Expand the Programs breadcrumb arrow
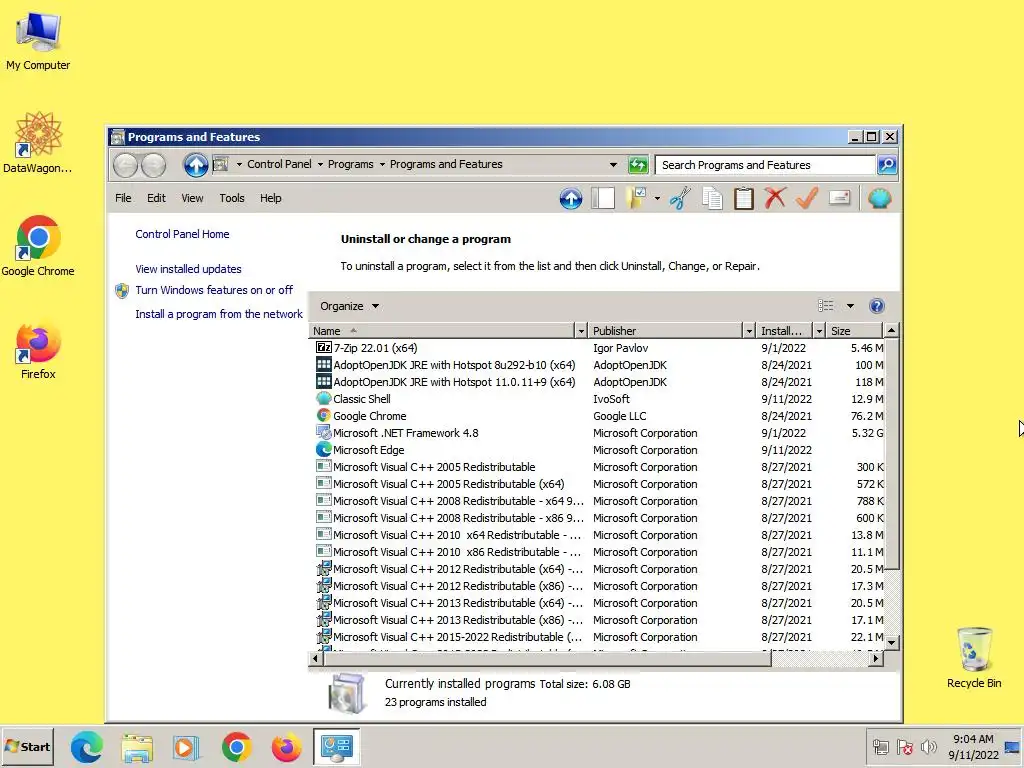 [383, 165]
